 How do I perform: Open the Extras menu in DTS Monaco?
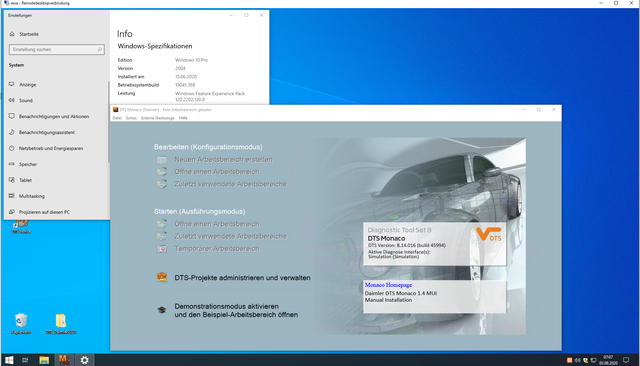click(131, 118)
